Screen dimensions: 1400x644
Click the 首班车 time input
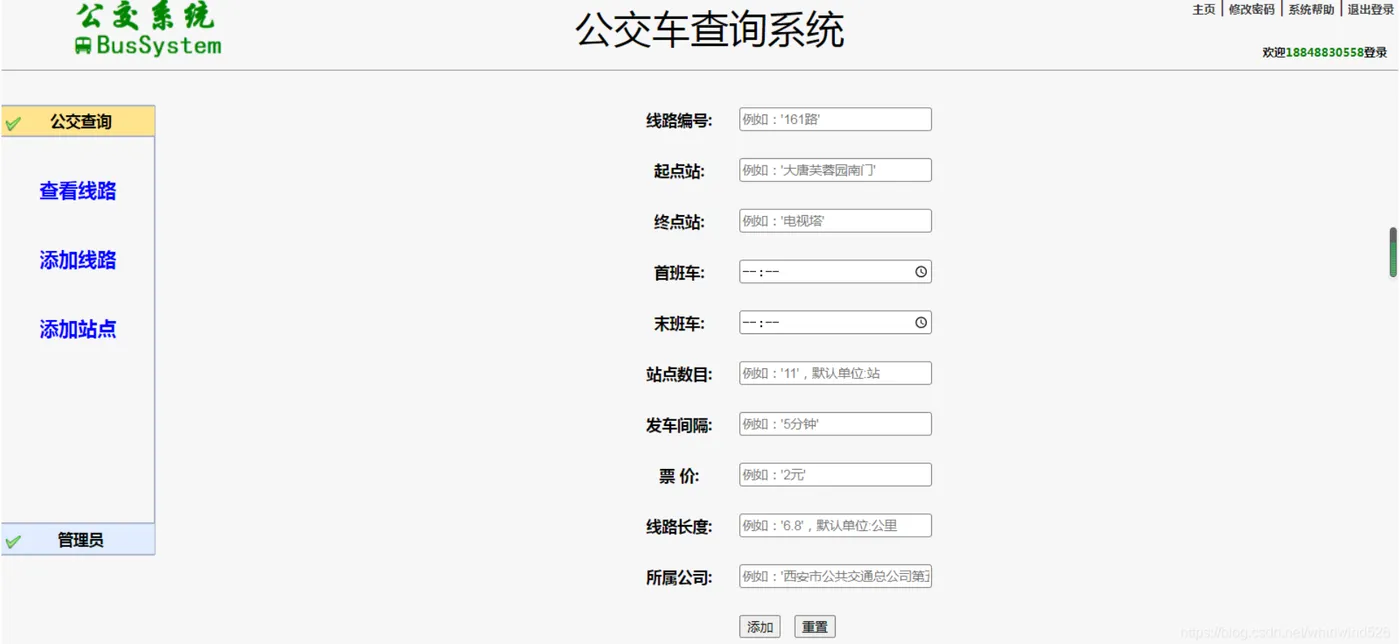(x=836, y=272)
